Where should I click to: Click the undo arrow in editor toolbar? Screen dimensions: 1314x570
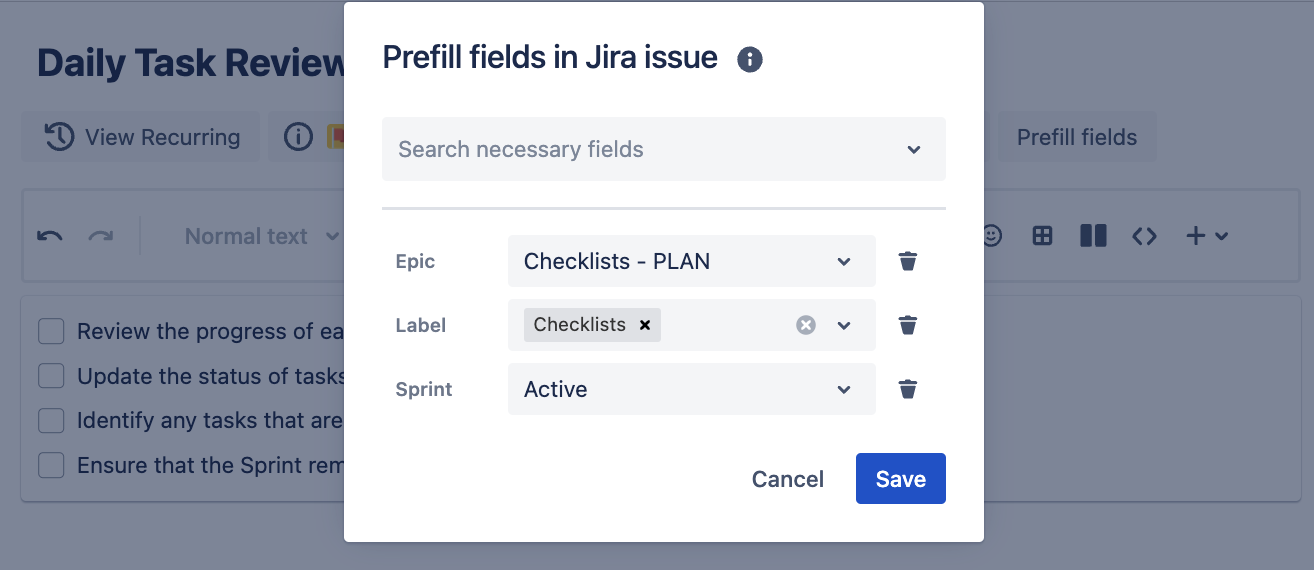(x=50, y=236)
